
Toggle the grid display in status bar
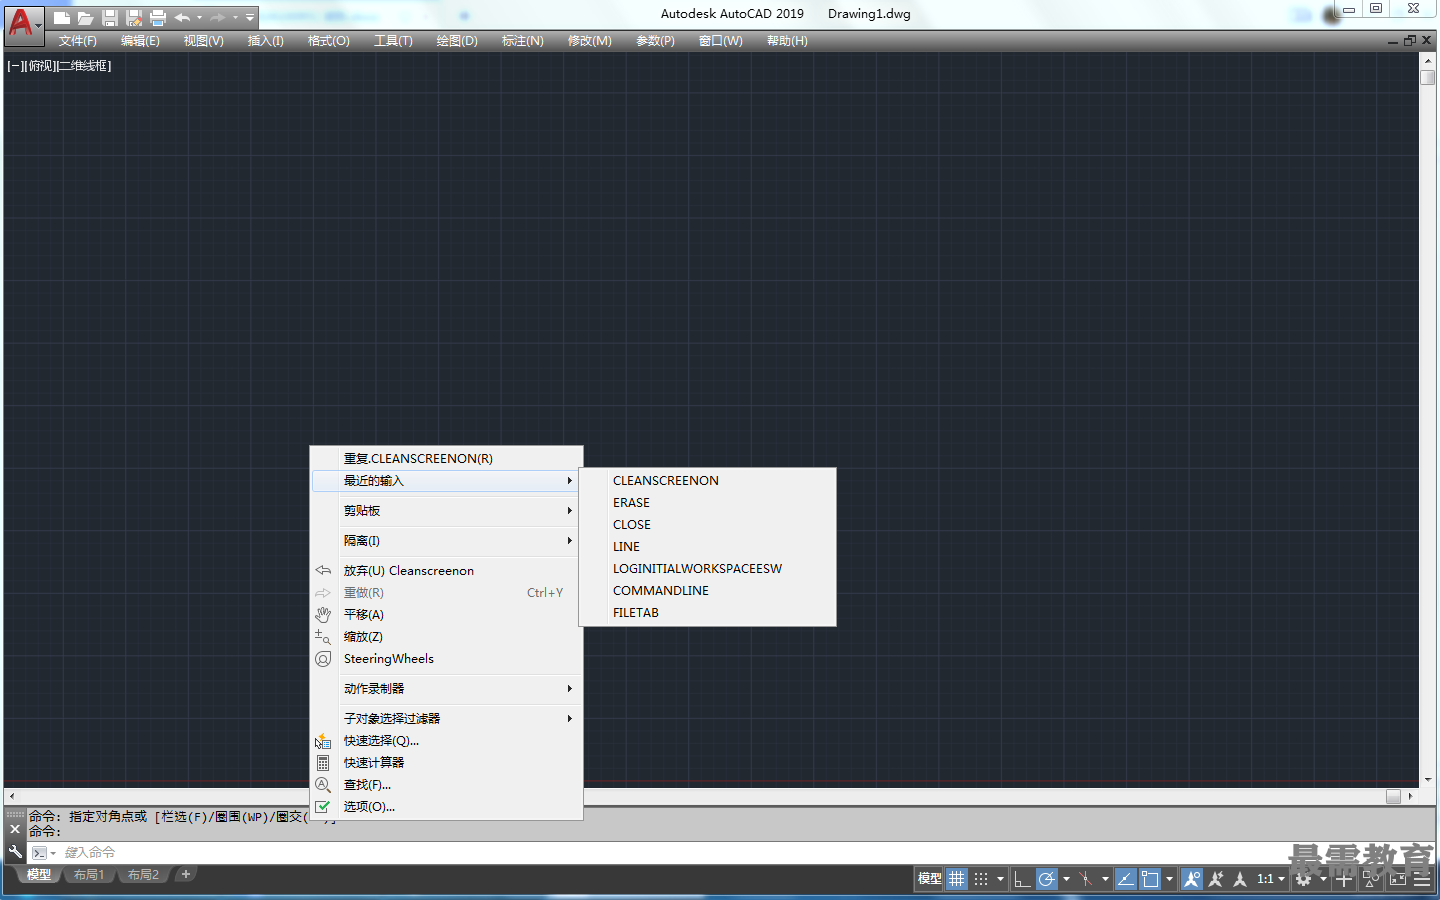tap(957, 879)
